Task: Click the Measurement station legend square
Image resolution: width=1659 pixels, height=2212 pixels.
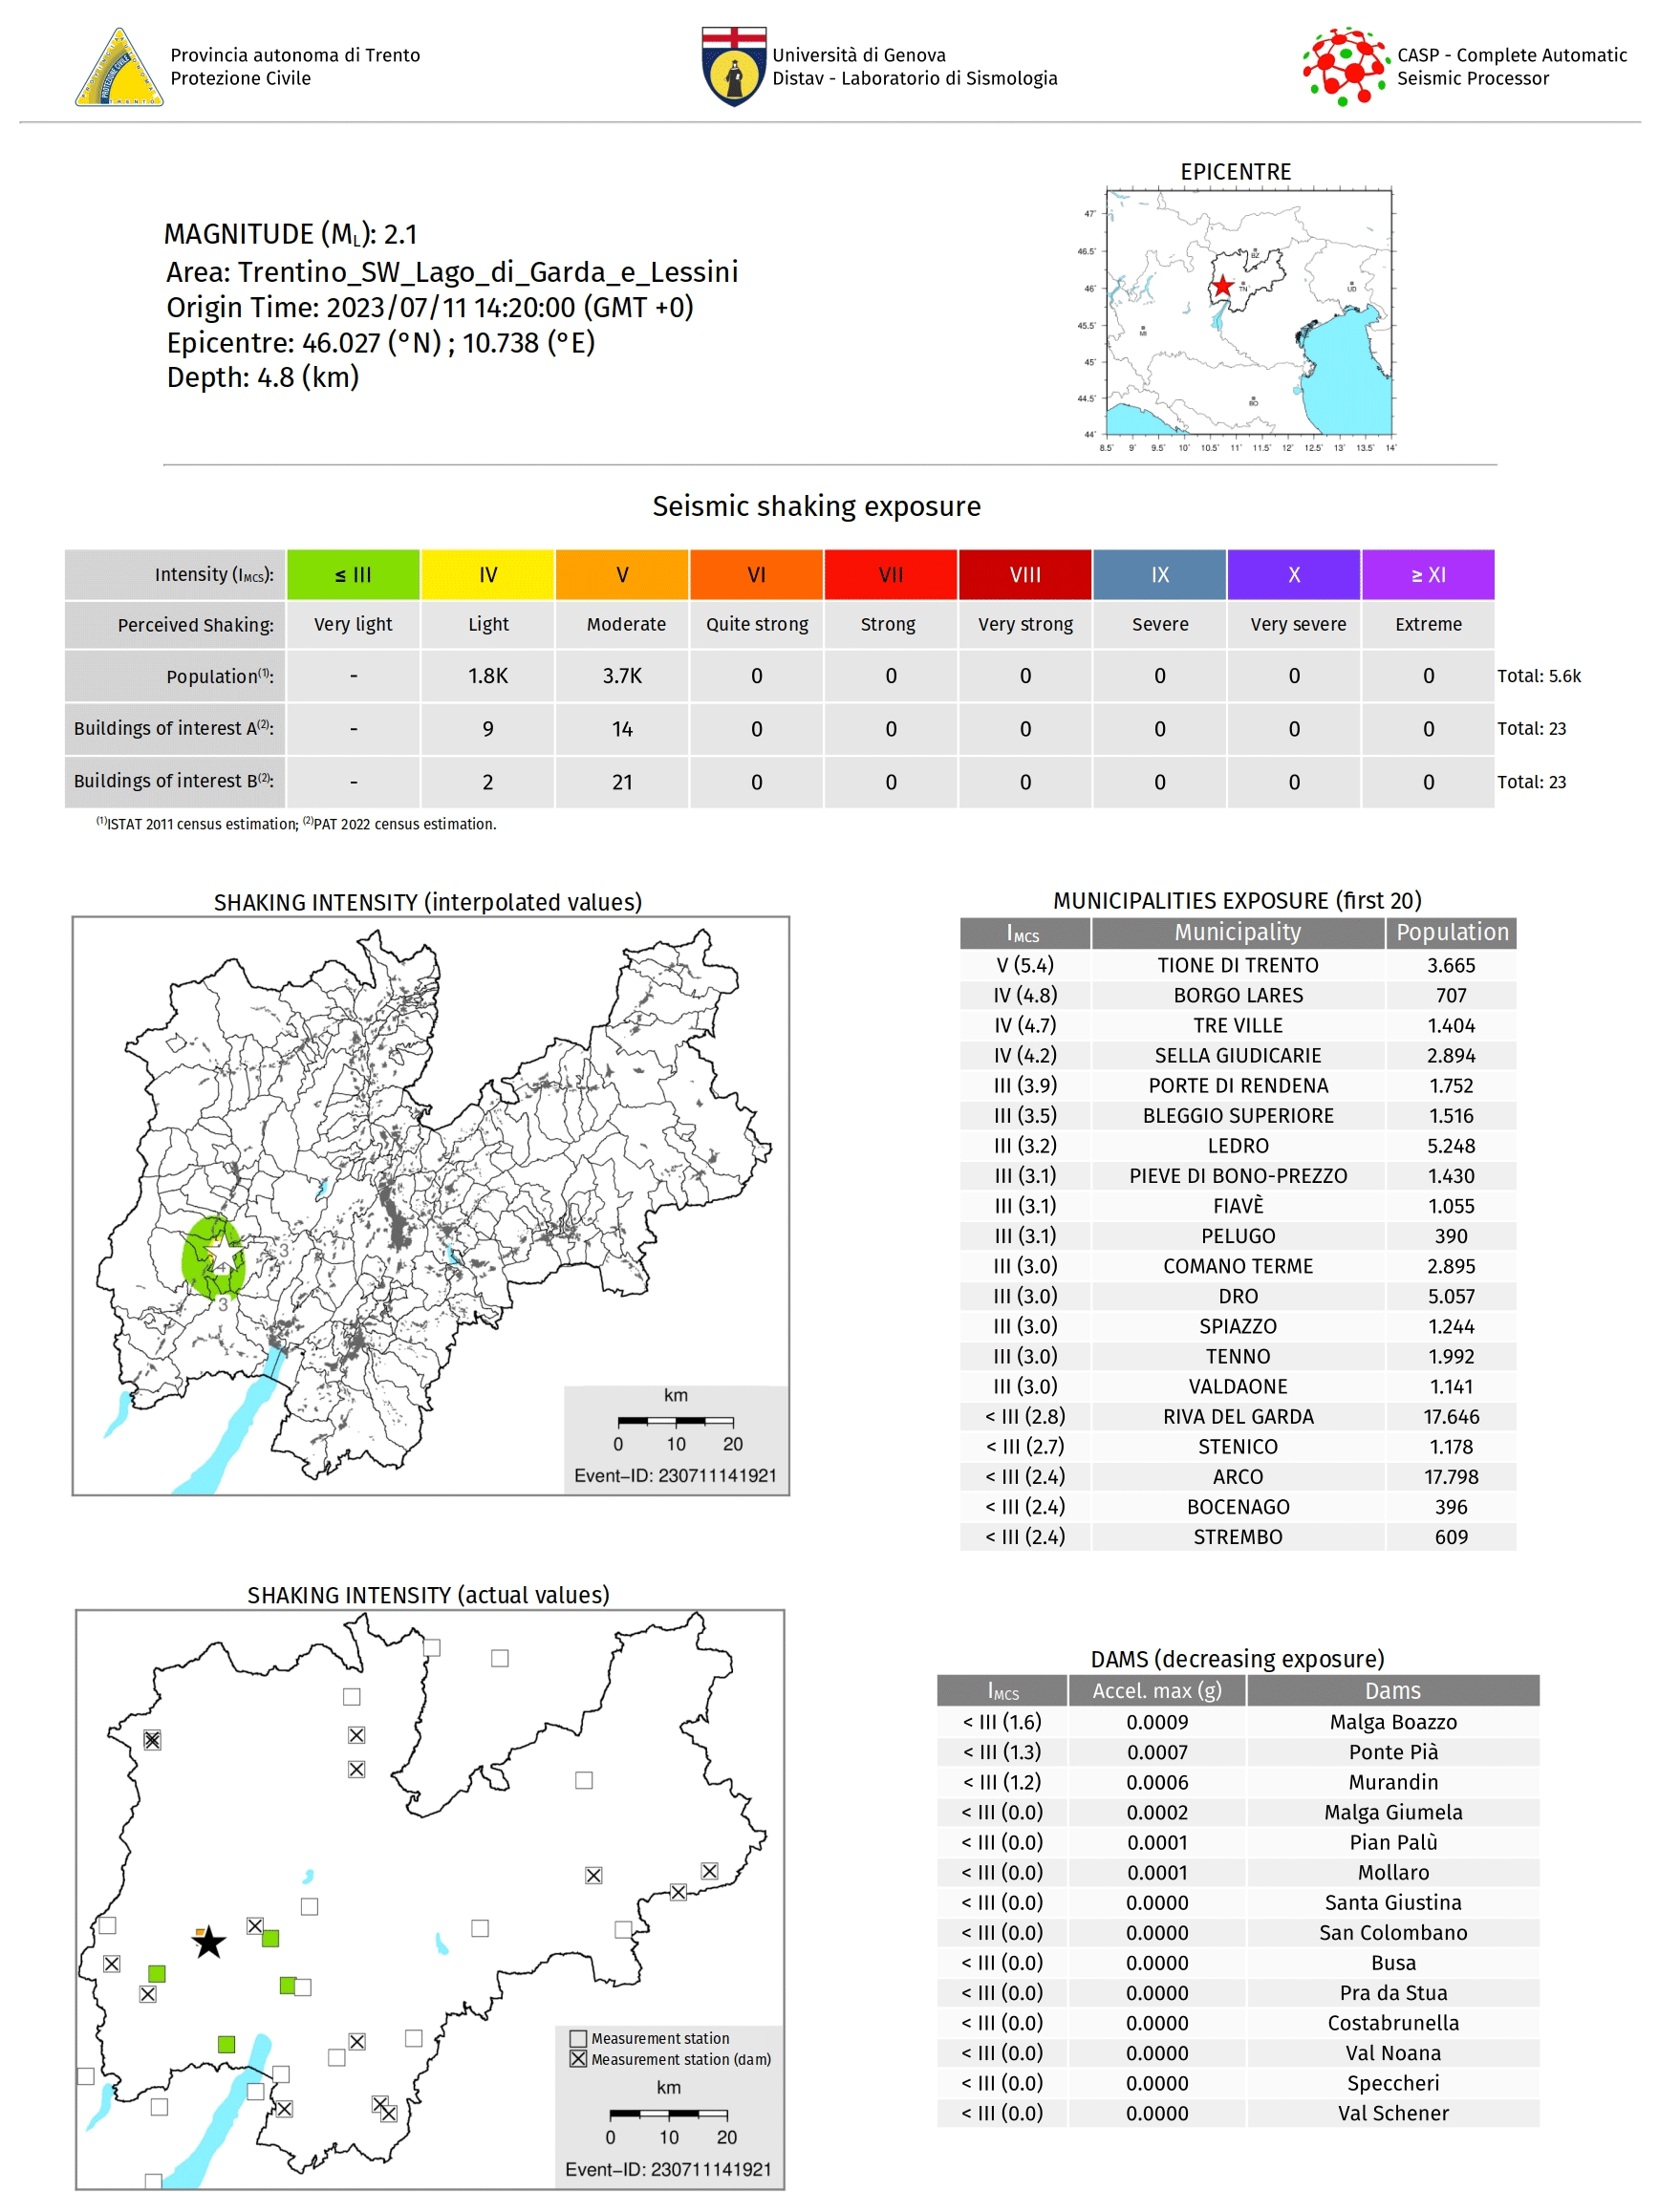Action: click(x=578, y=2038)
